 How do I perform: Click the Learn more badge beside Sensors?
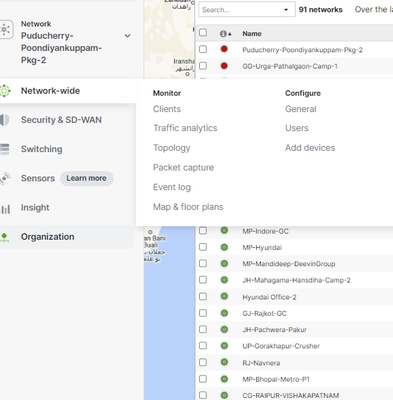coord(87,178)
